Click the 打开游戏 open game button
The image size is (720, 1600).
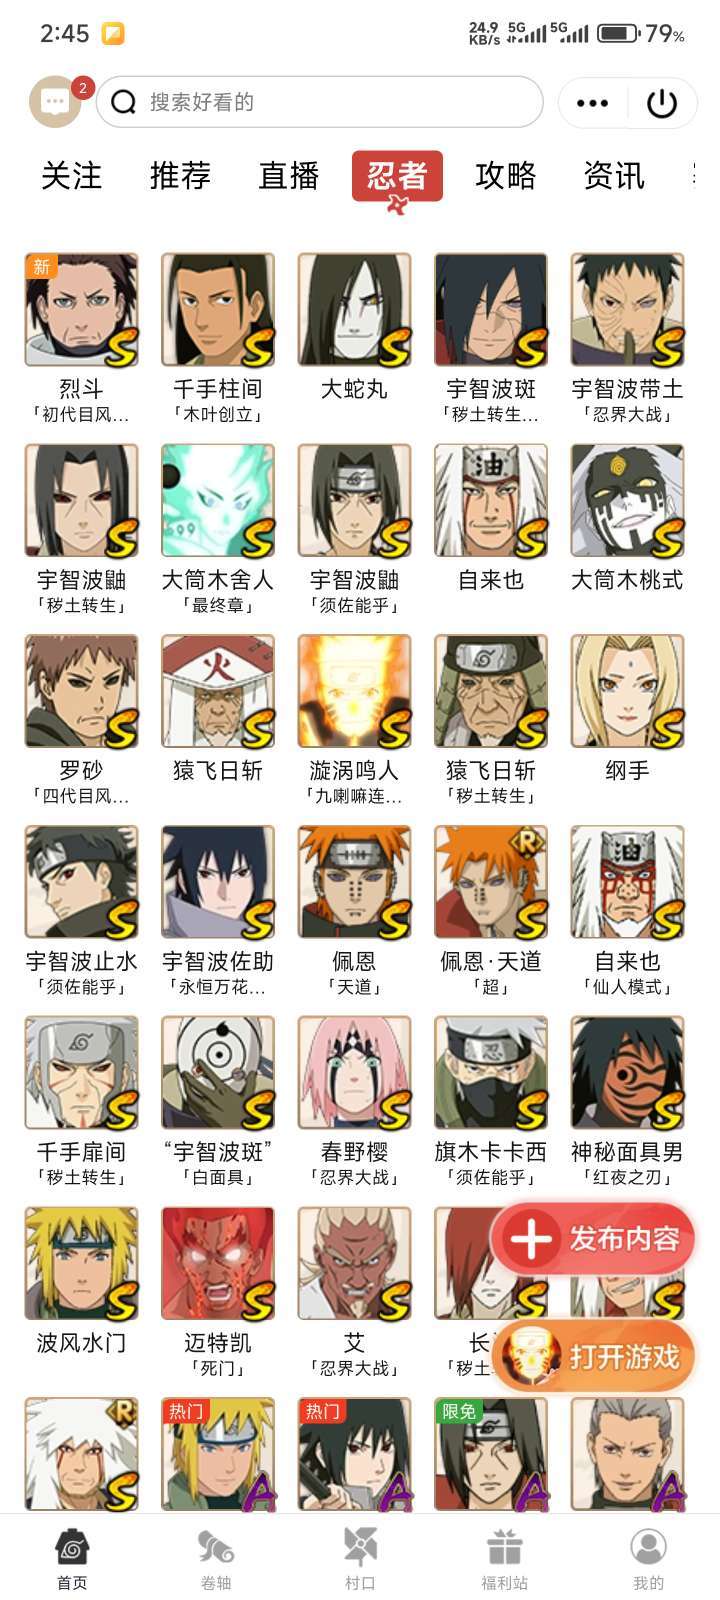tap(593, 1357)
